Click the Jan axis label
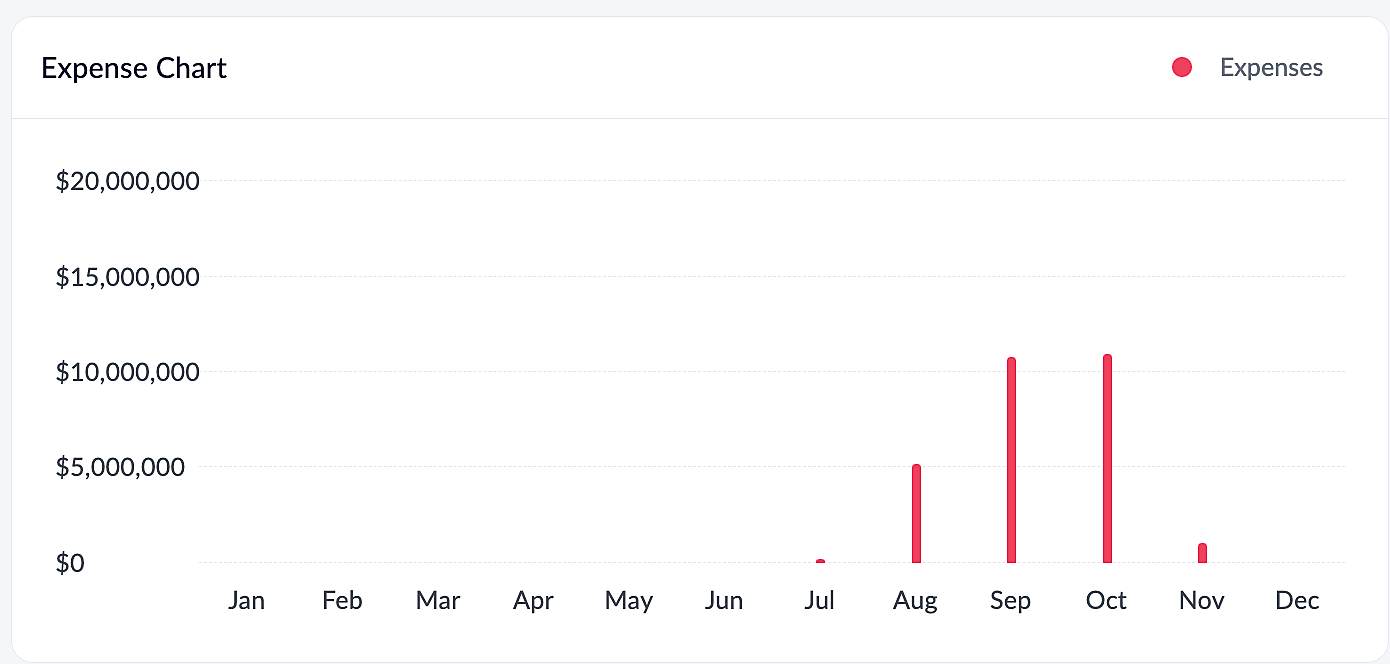Viewport: 1390px width, 664px height. 246,601
